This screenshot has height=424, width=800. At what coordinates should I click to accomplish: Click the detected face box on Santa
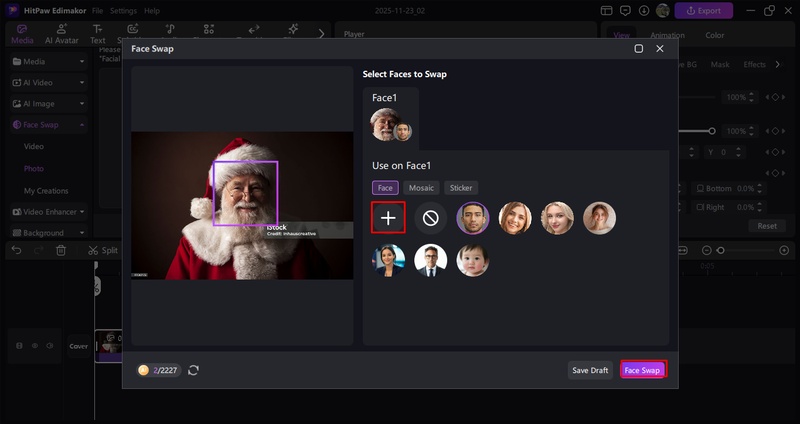click(x=245, y=193)
